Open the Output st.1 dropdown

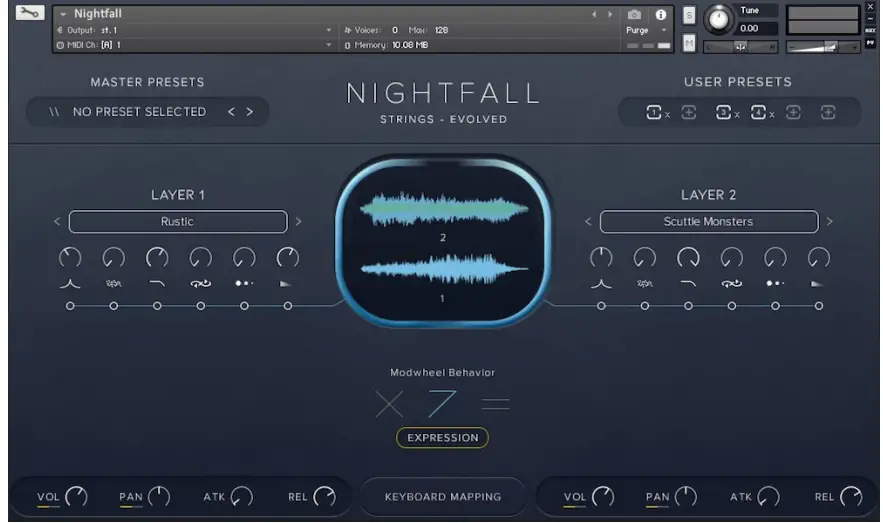194,30
